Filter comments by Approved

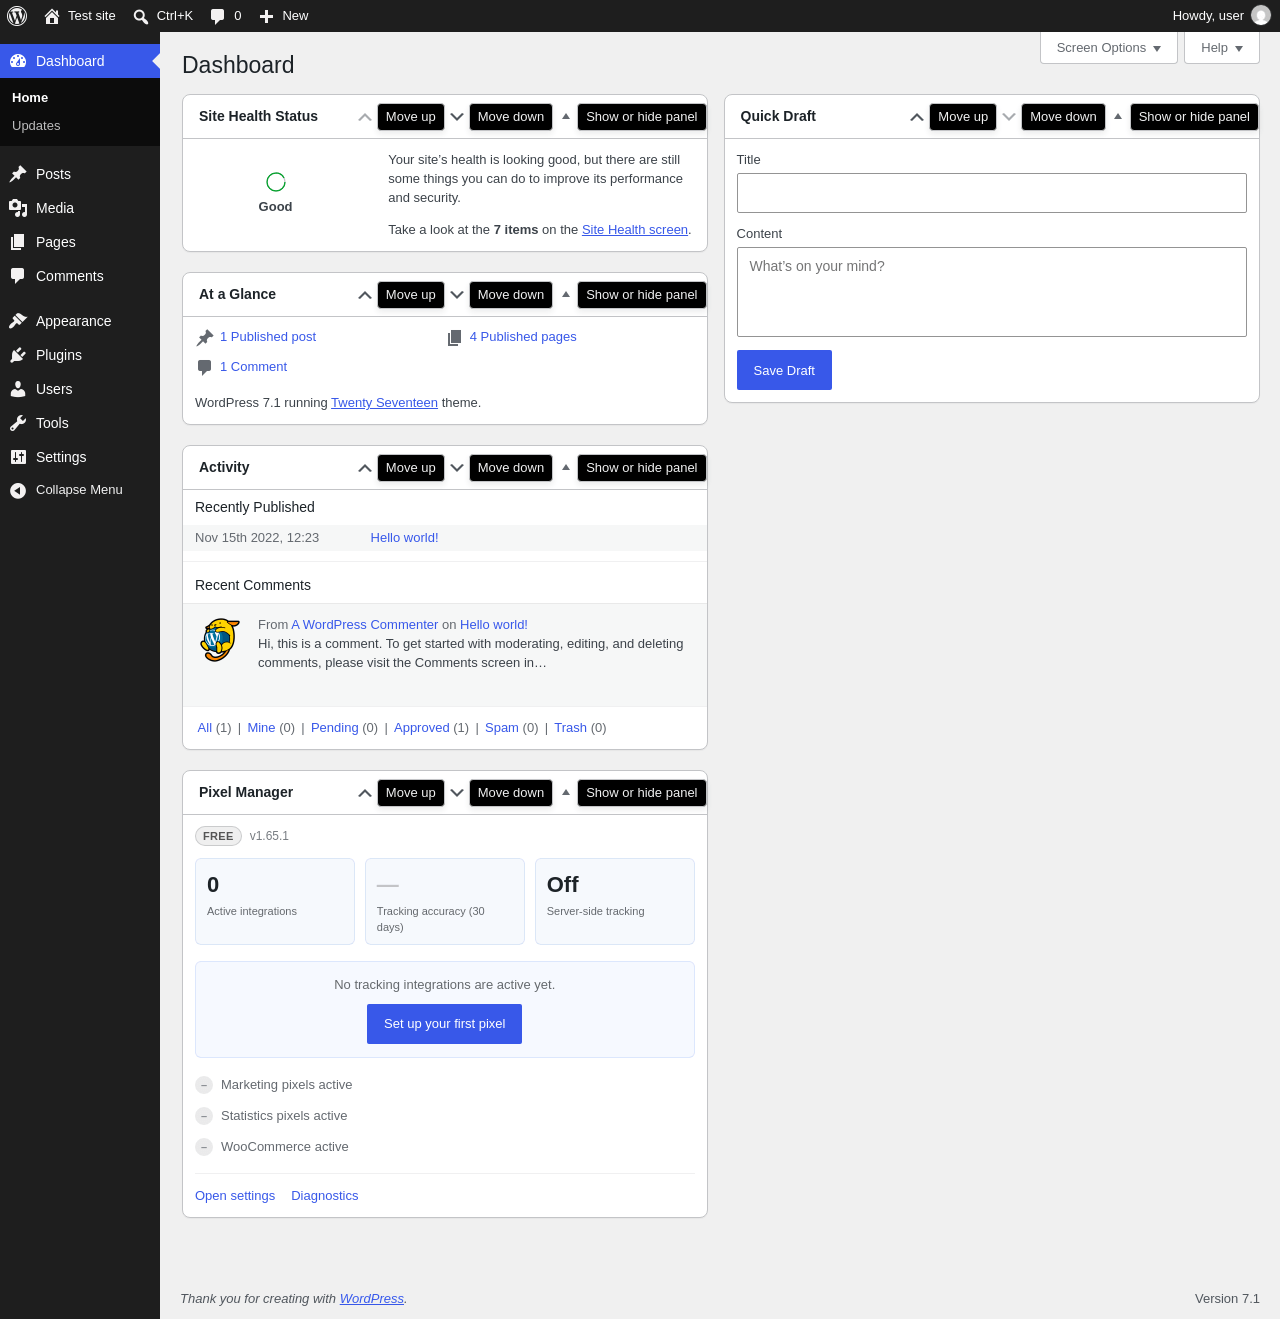[x=422, y=728]
